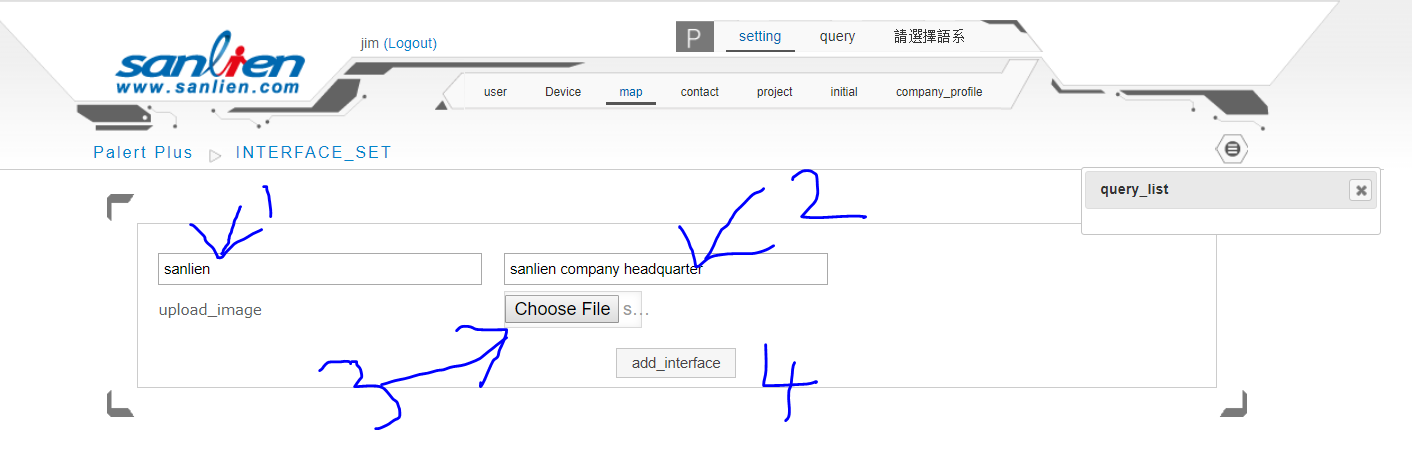This screenshot has width=1412, height=469.
Task: Switch to the query tab
Action: (837, 37)
